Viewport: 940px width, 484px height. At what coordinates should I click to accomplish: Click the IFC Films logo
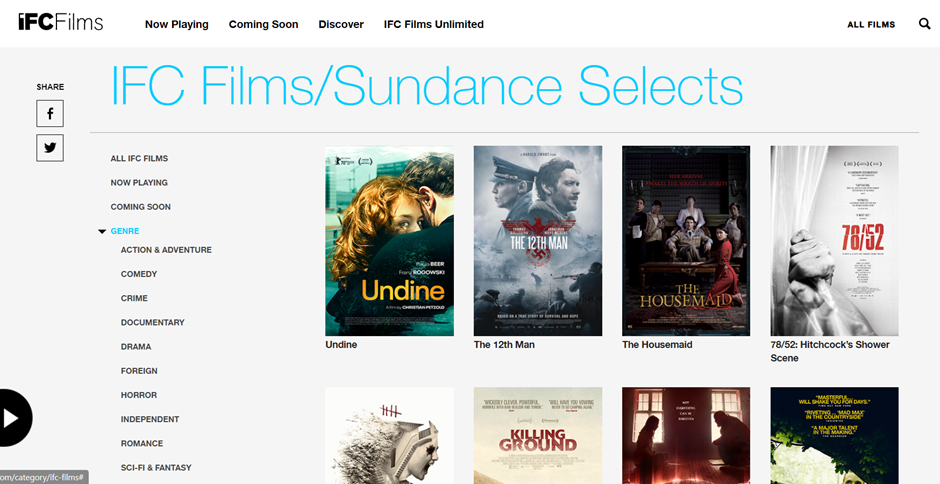[61, 22]
